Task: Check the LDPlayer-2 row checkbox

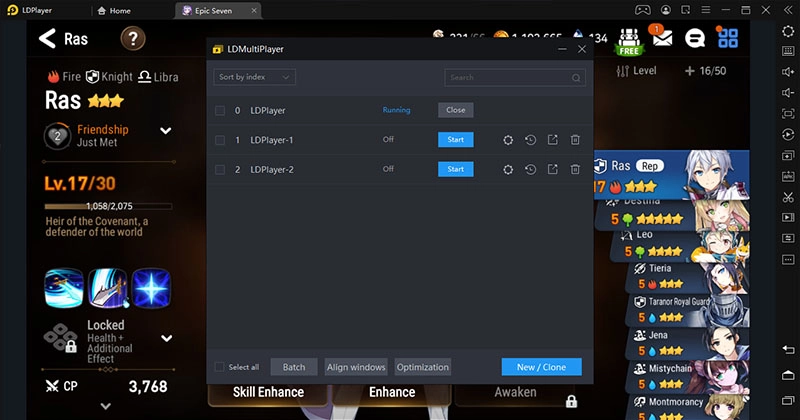Action: click(220, 170)
